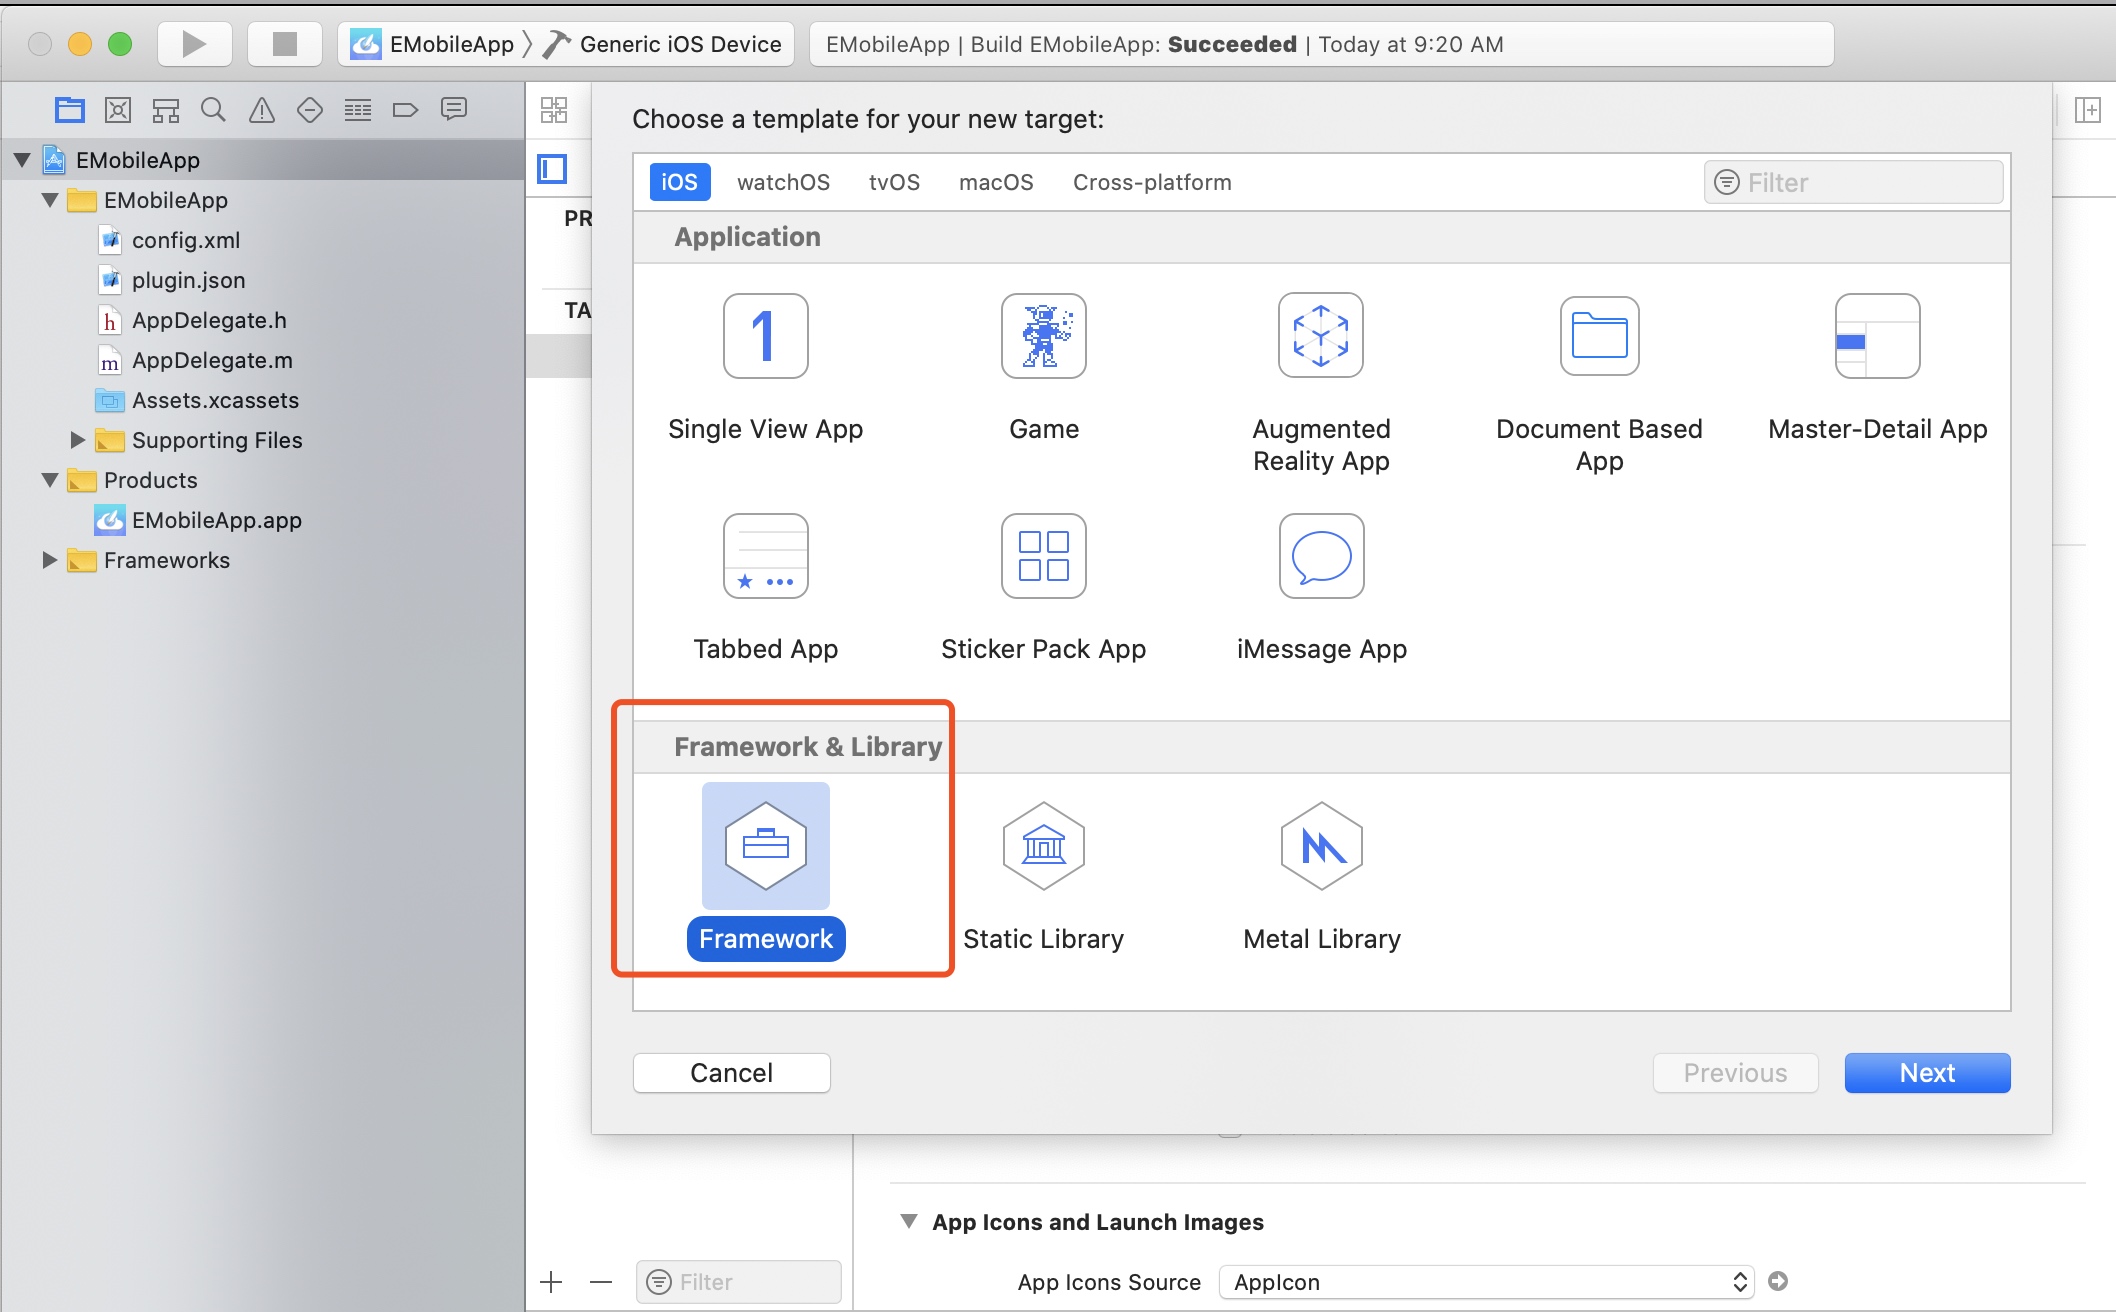Select Assets.xcassets in the navigator
This screenshot has height=1312, width=2116.
pos(215,400)
